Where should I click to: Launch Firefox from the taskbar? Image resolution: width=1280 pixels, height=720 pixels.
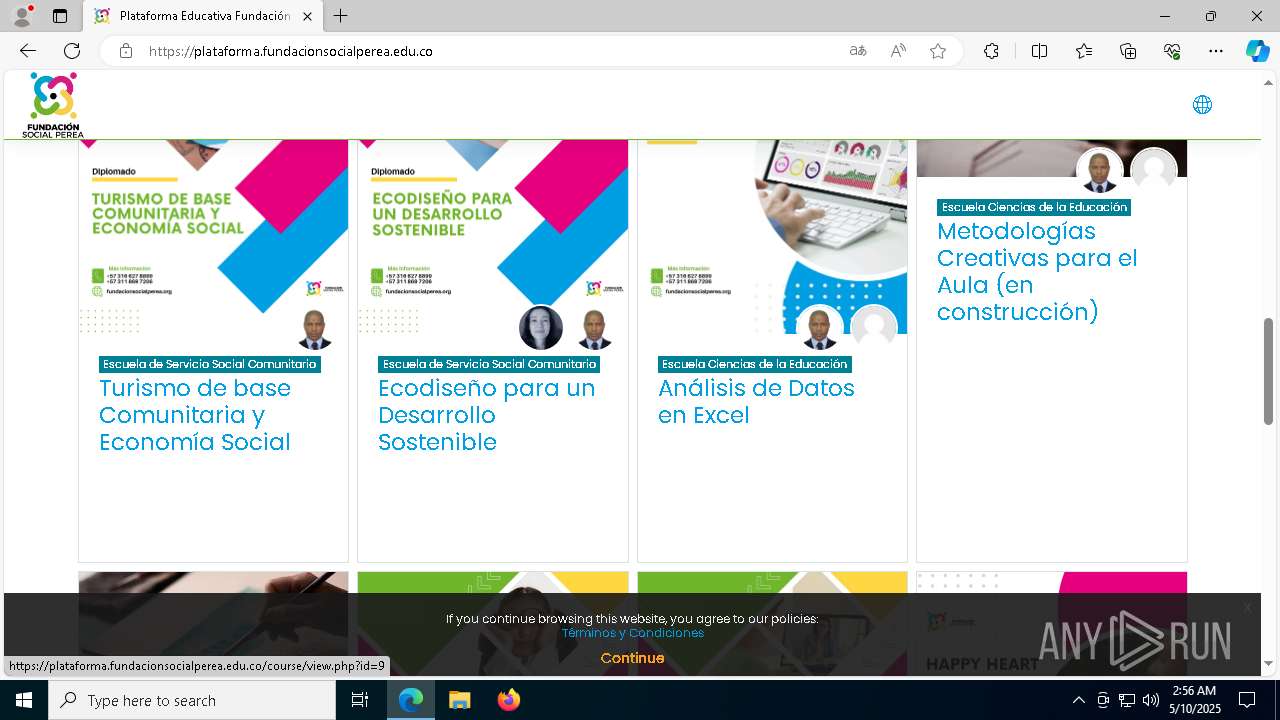pyautogui.click(x=508, y=700)
